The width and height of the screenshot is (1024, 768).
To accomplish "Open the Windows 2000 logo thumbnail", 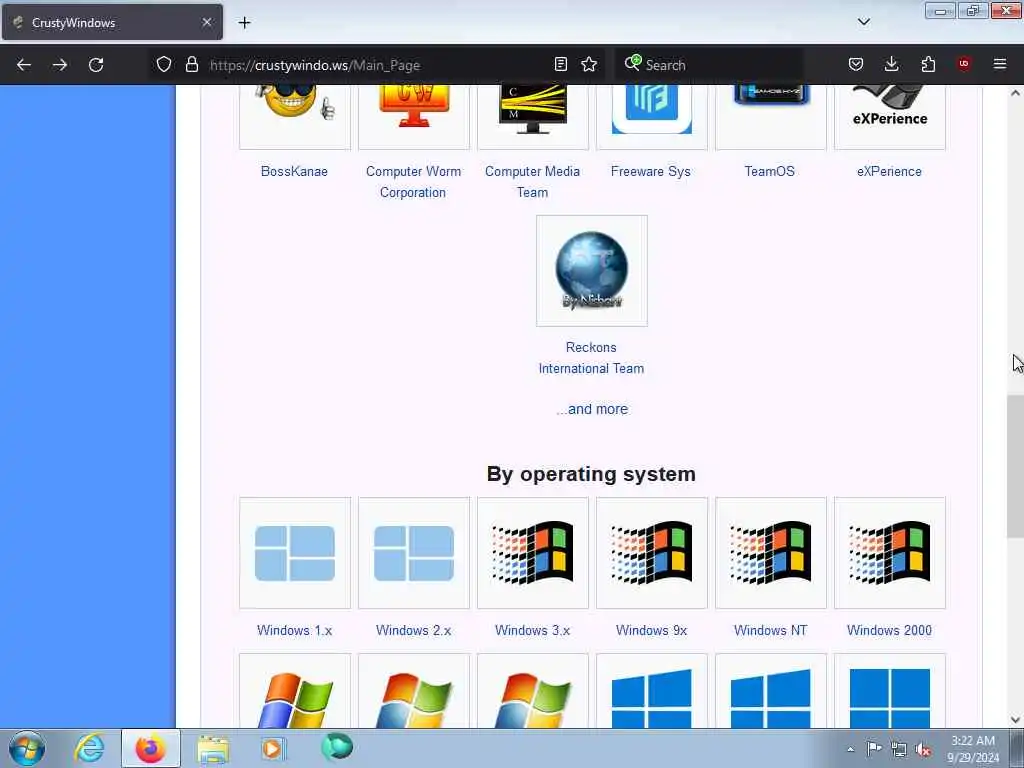I will click(889, 553).
